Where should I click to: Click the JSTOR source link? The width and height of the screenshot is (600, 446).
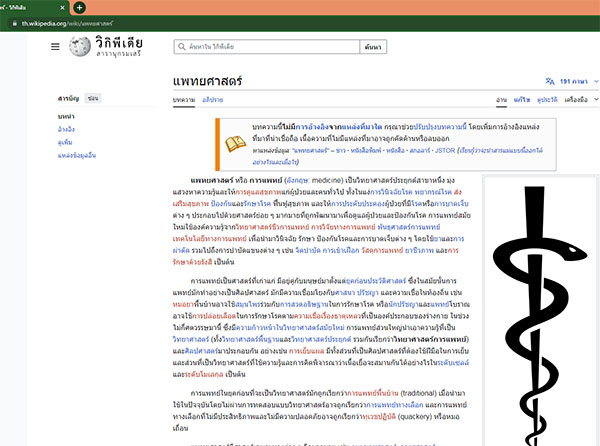(x=445, y=150)
